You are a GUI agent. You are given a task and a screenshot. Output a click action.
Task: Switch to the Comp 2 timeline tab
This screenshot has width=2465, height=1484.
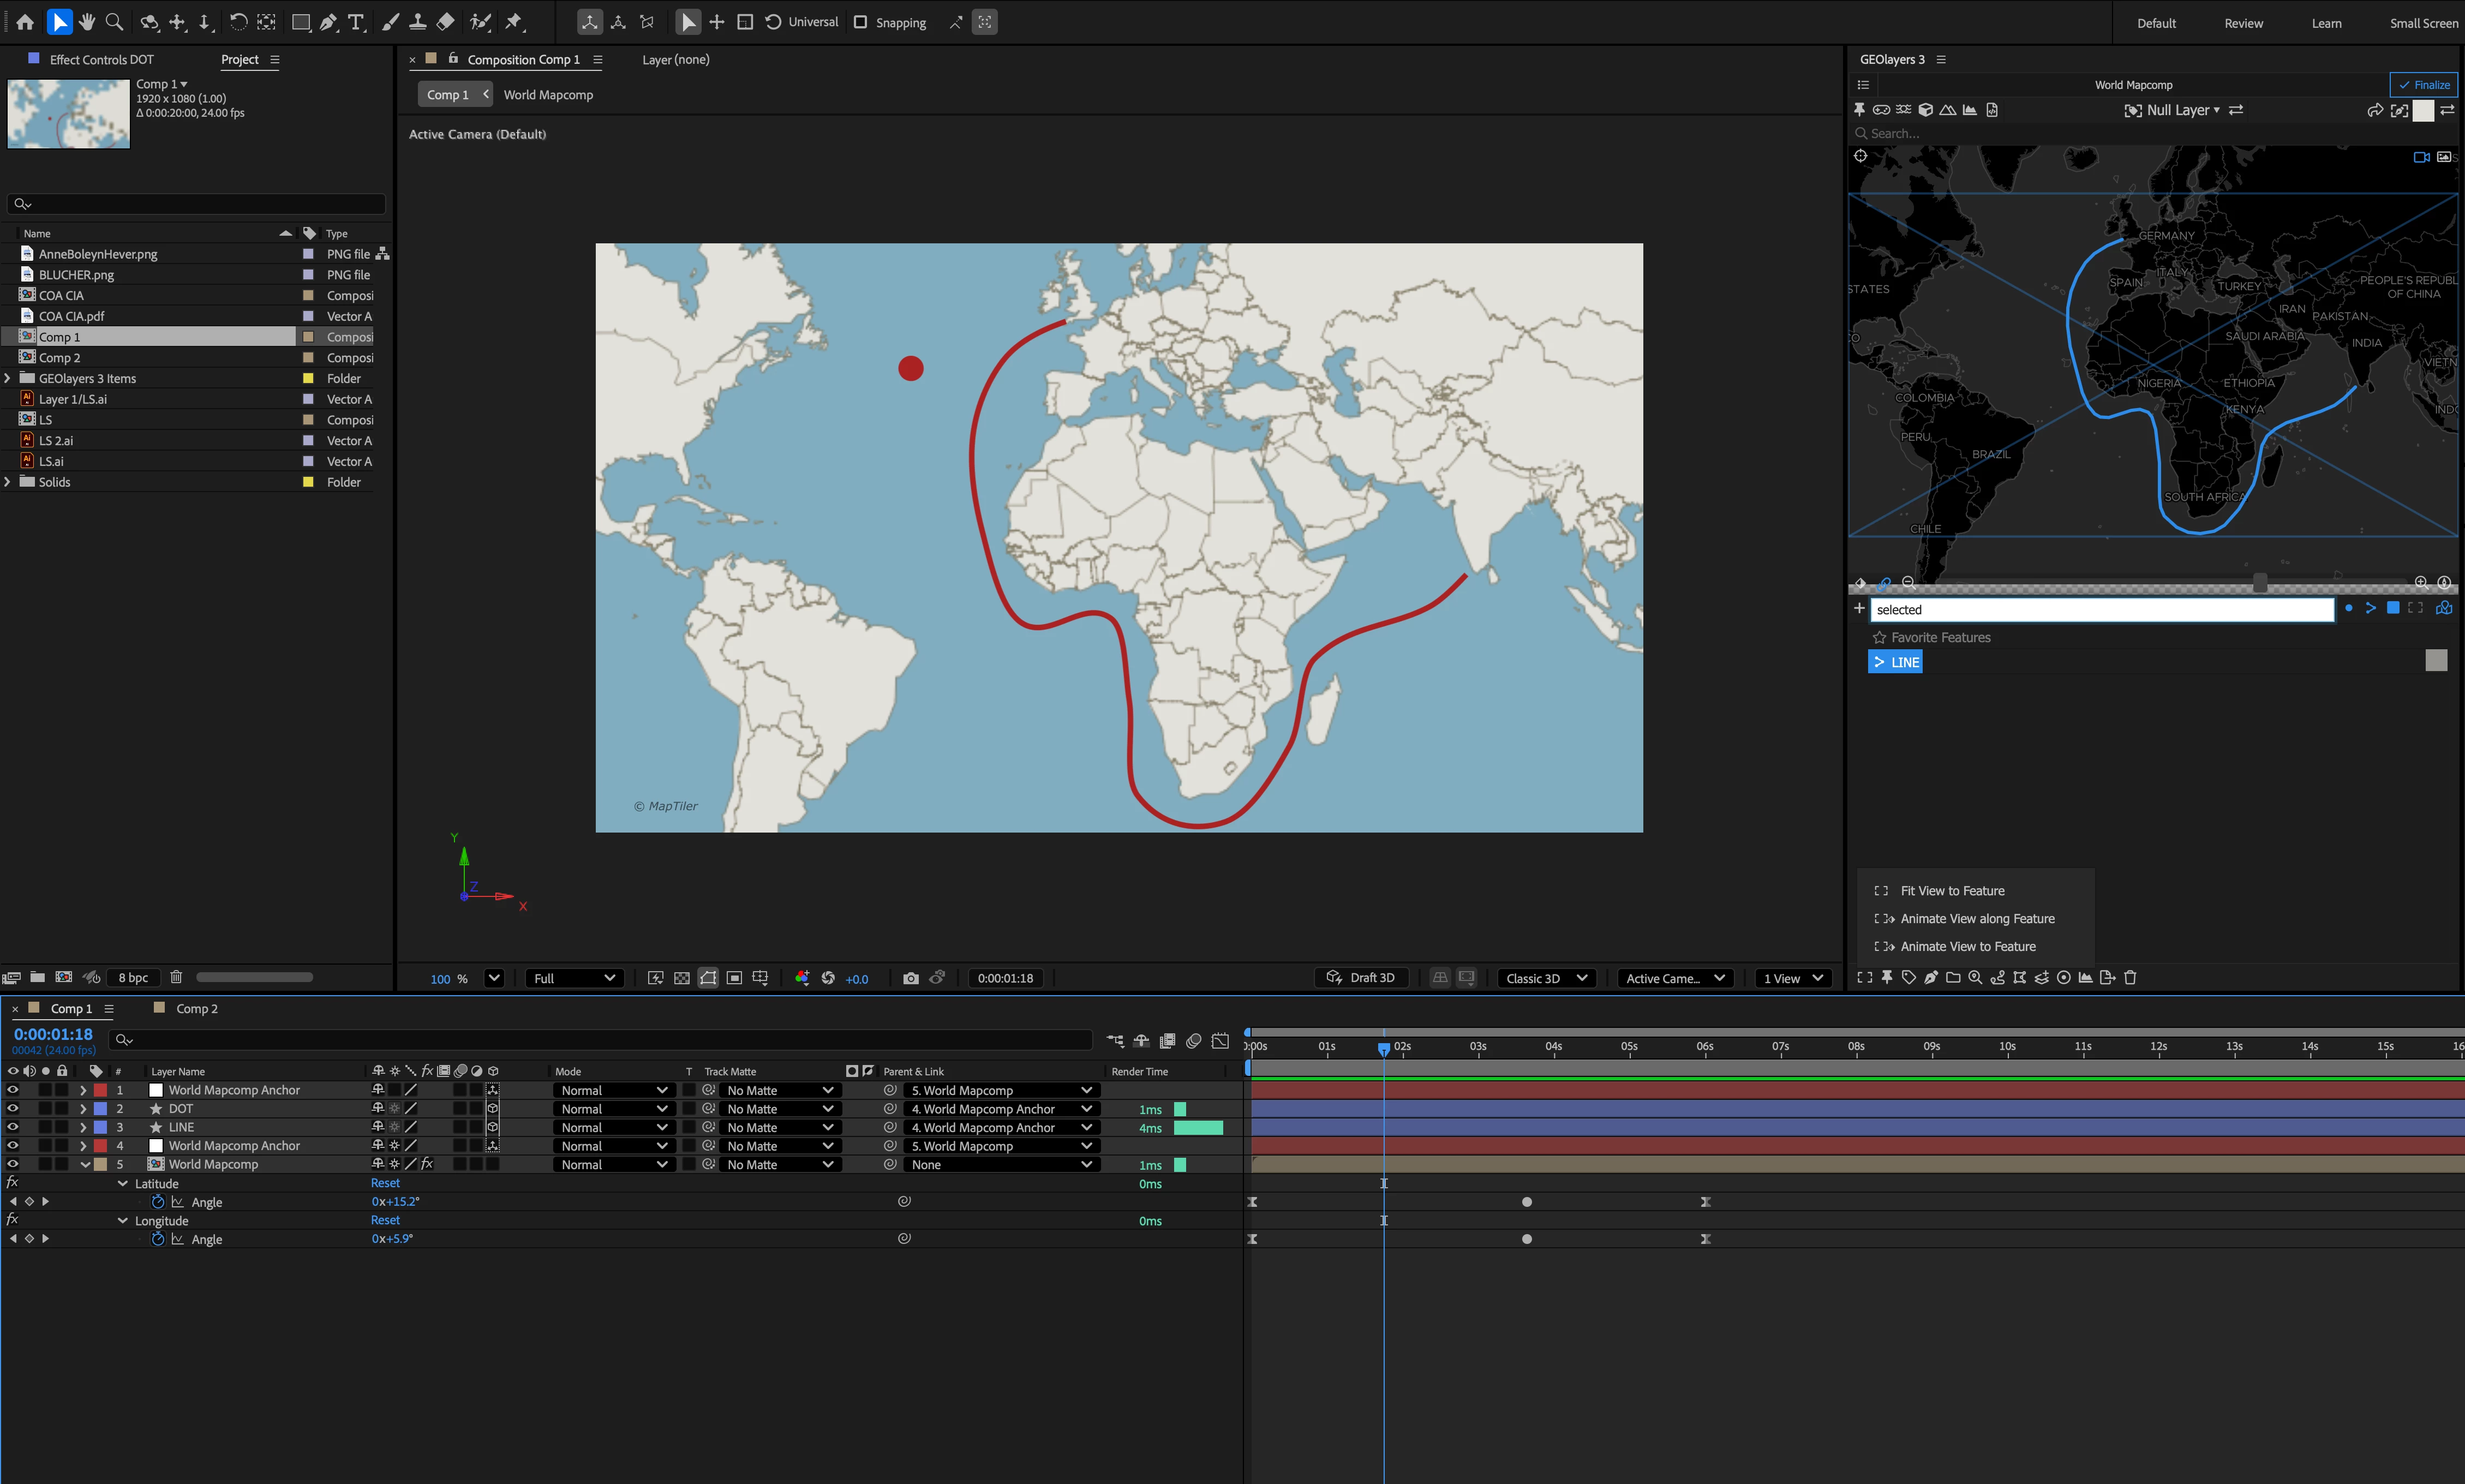pos(196,1008)
